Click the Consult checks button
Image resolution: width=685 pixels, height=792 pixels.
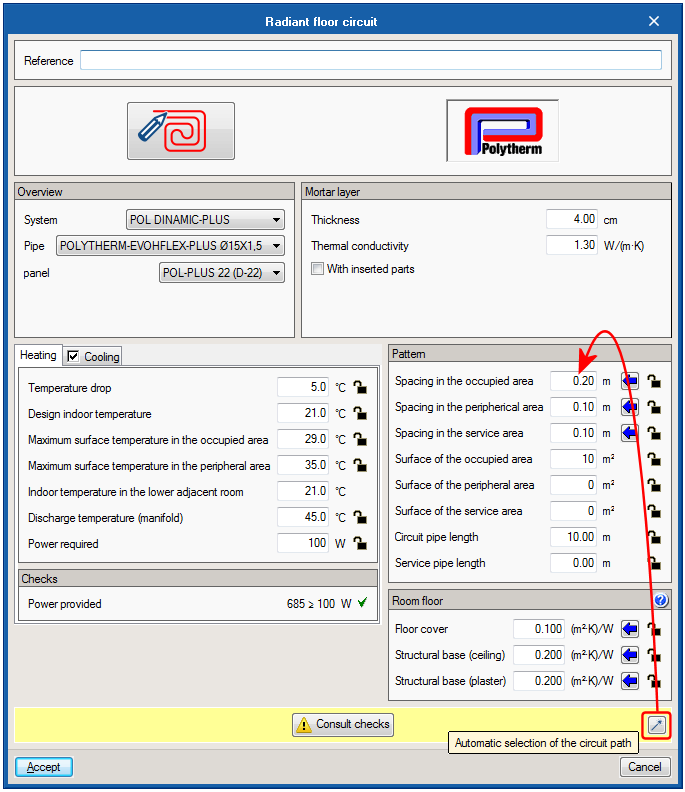tap(343, 725)
